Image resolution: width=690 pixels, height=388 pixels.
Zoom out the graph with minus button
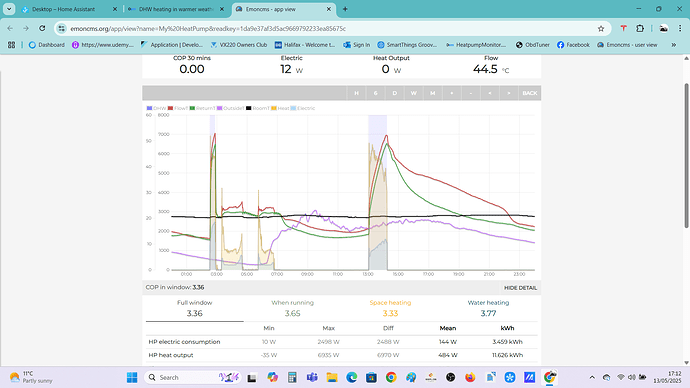coord(471,93)
